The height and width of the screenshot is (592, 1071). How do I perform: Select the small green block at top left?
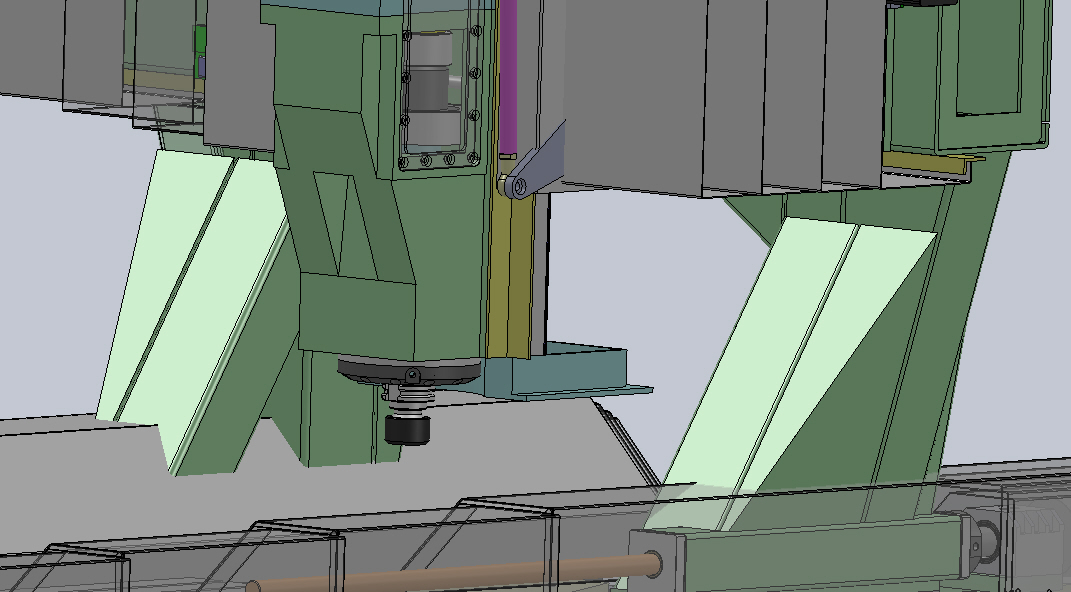tap(200, 40)
